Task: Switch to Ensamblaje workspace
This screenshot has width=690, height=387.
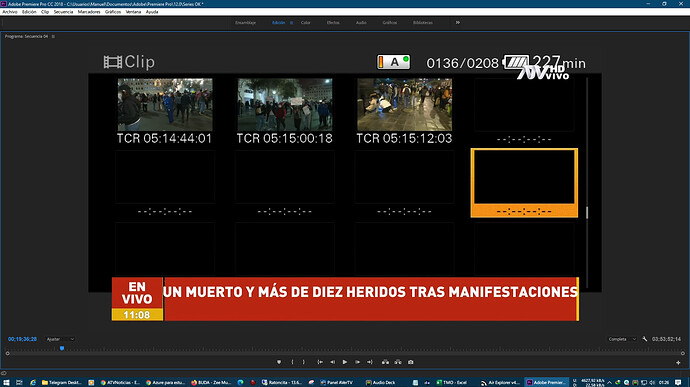Action: click(x=246, y=22)
